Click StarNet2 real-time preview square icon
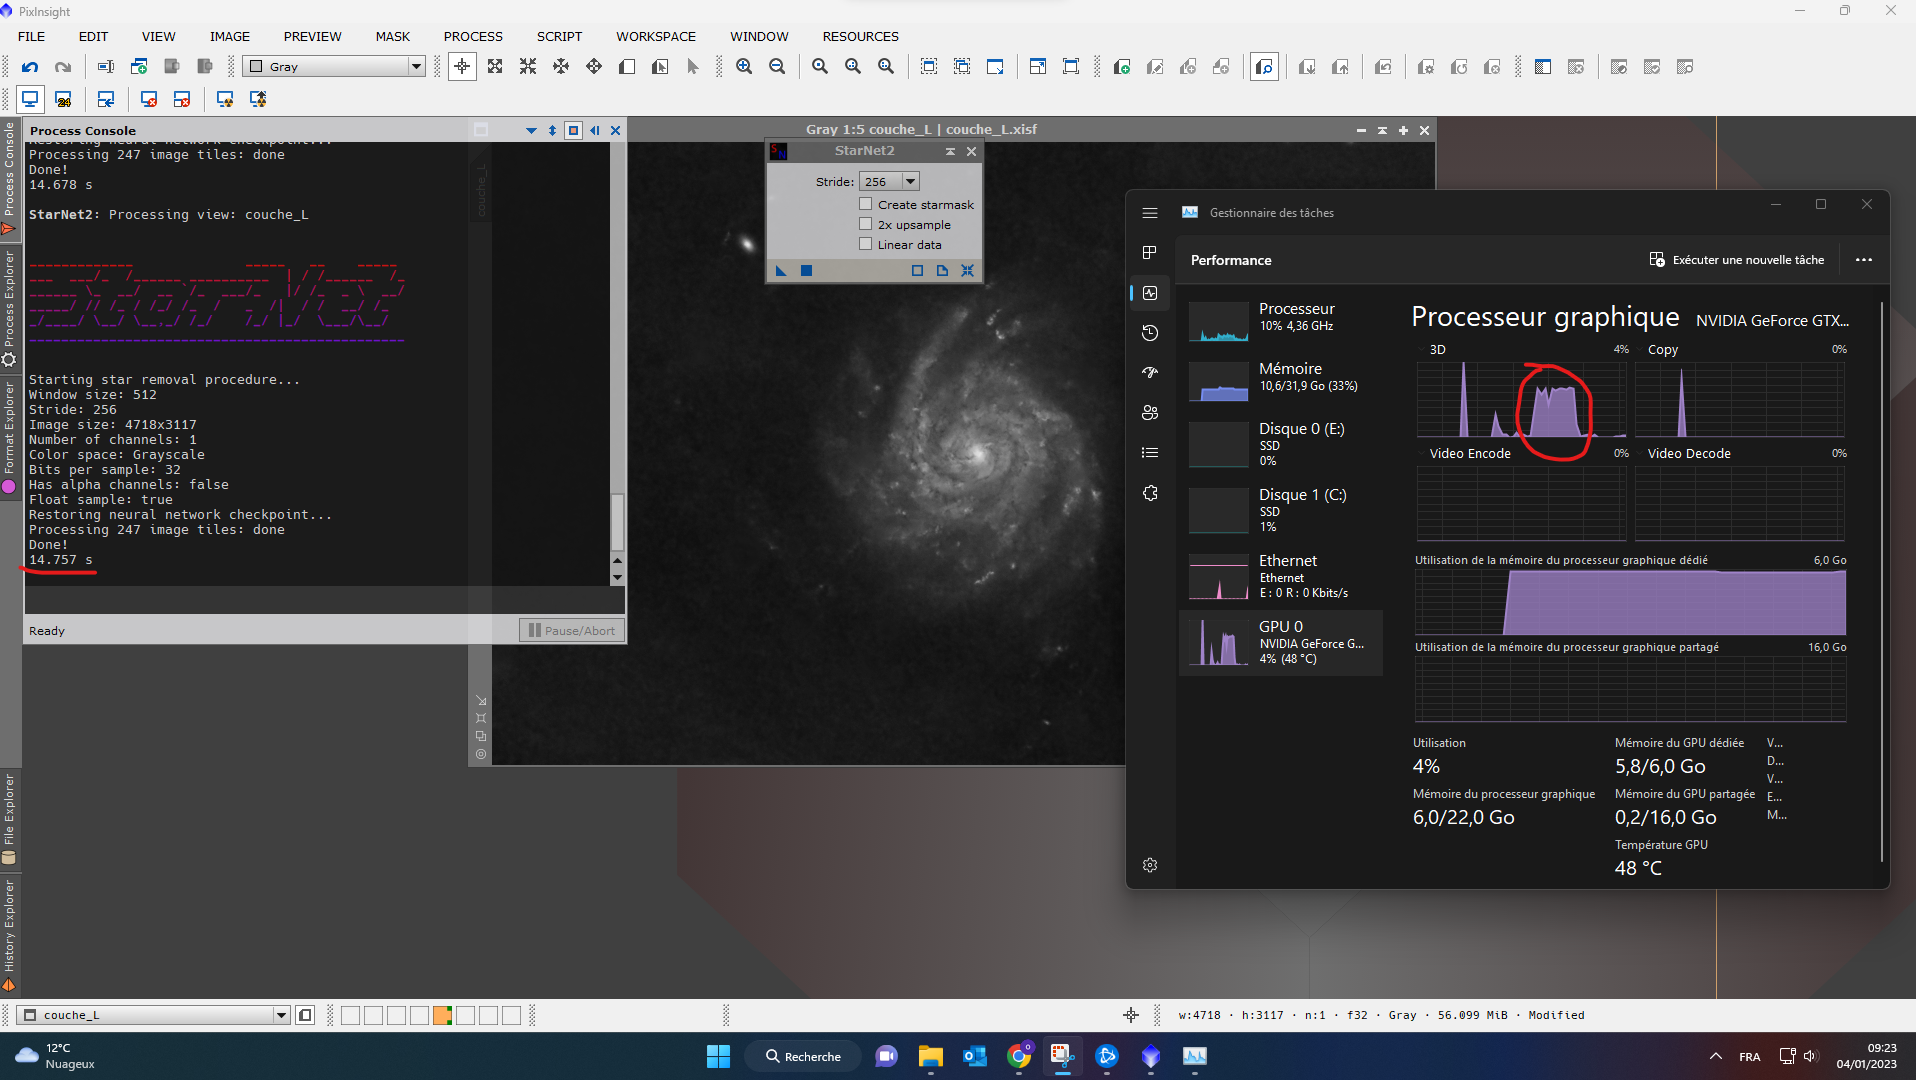The image size is (1916, 1080). pos(917,270)
